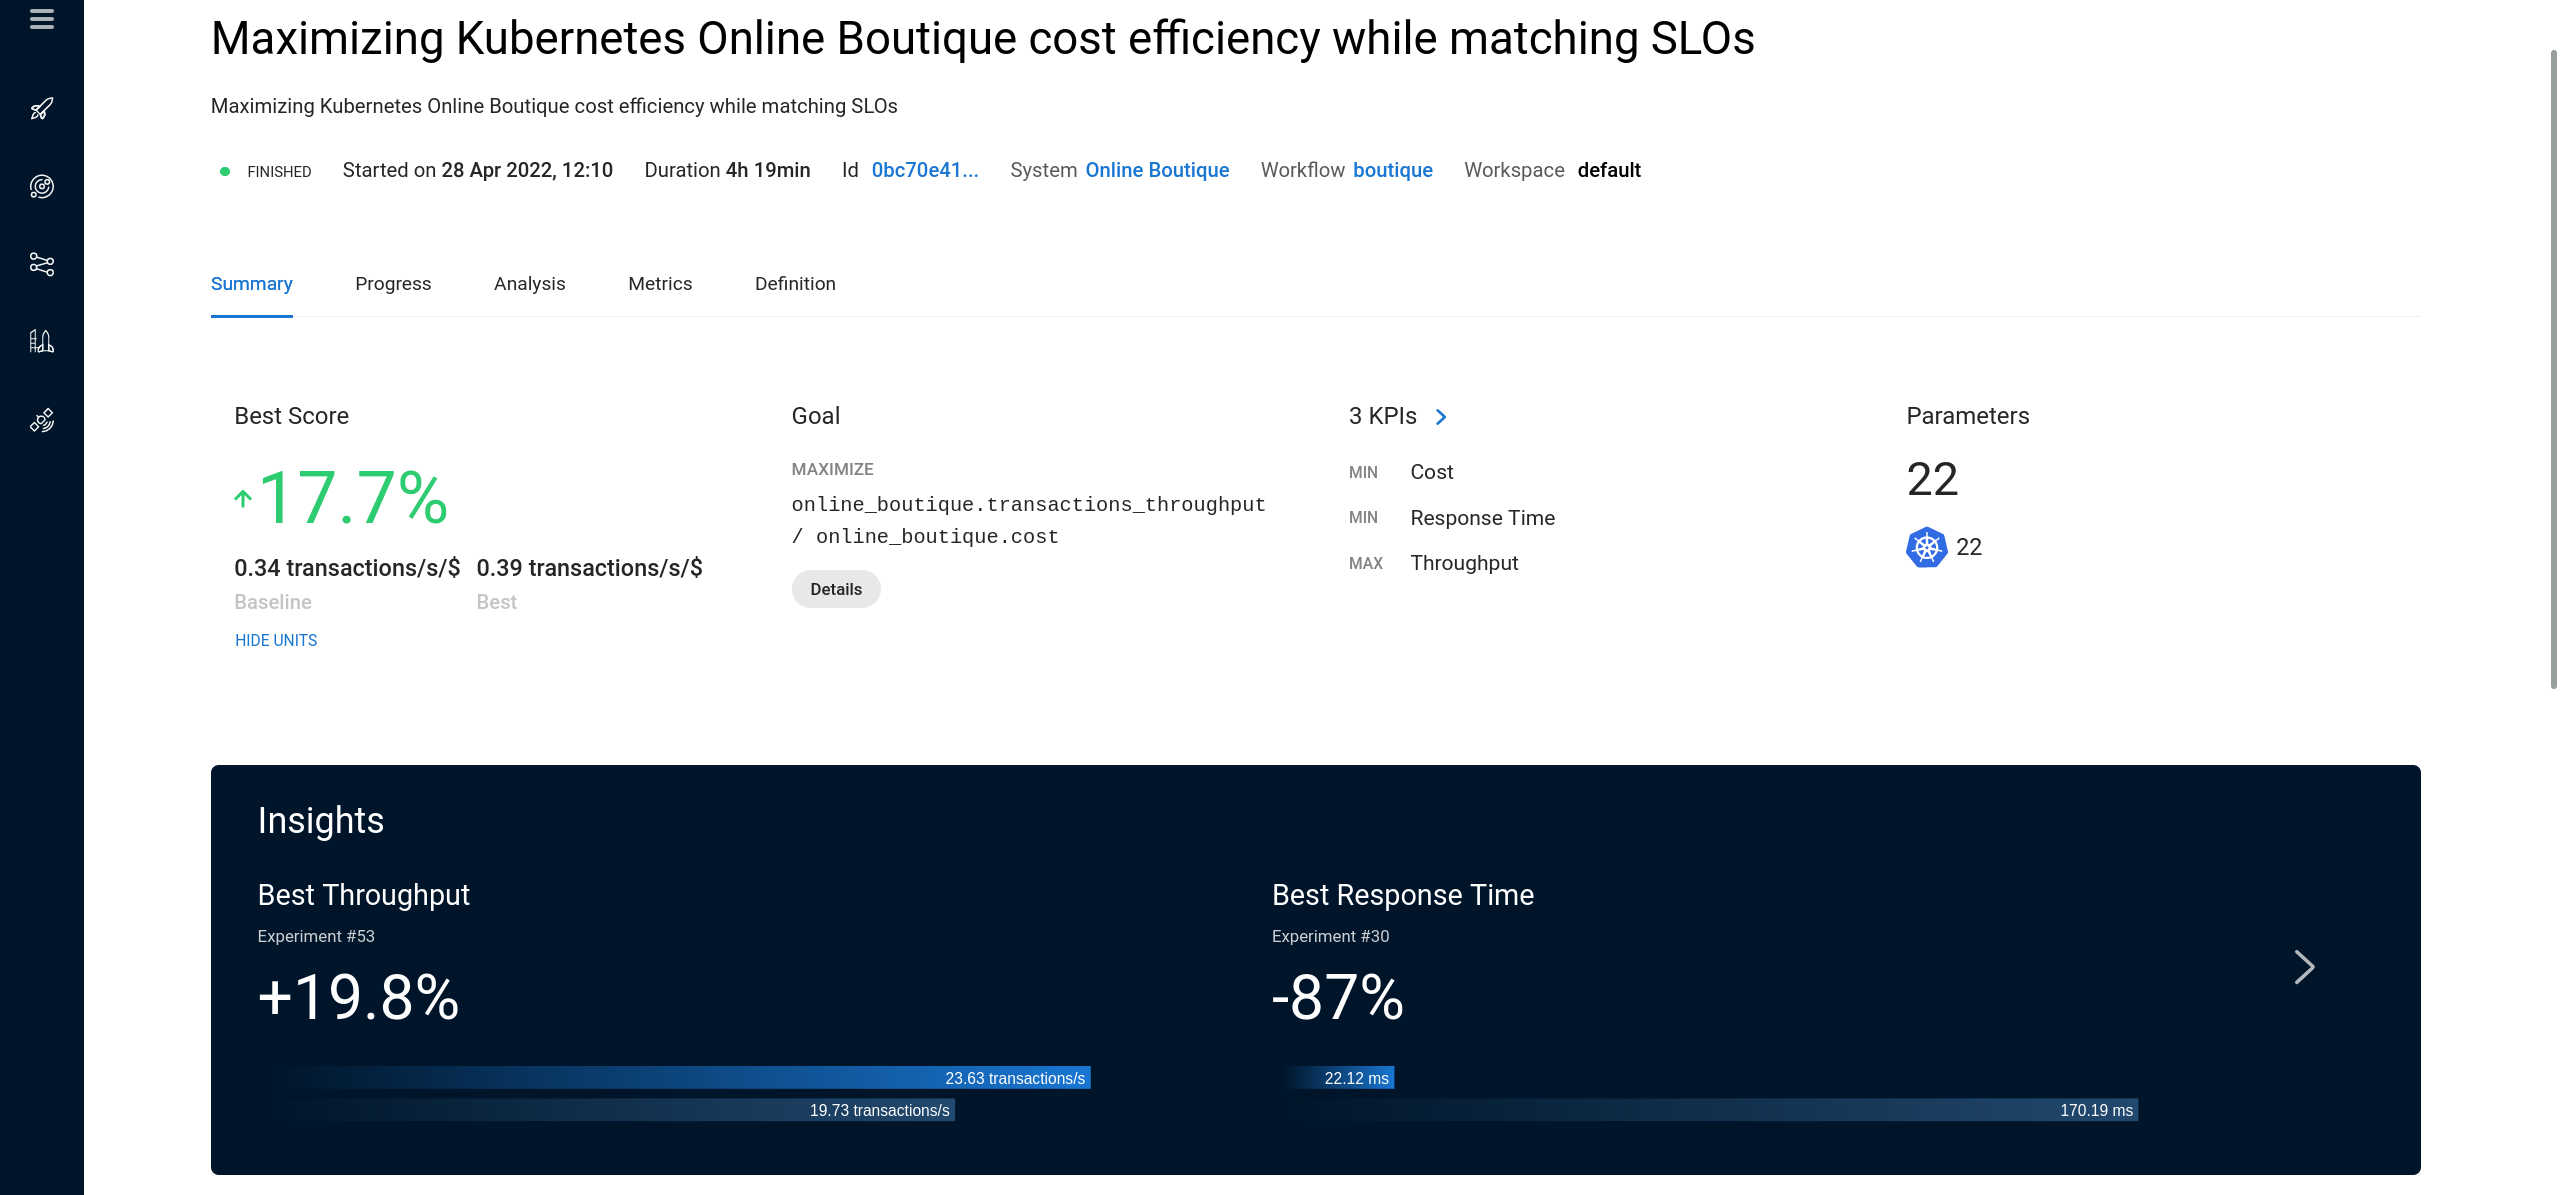This screenshot has width=2560, height=1195.
Task: Click the Details button under Goal
Action: [836, 589]
